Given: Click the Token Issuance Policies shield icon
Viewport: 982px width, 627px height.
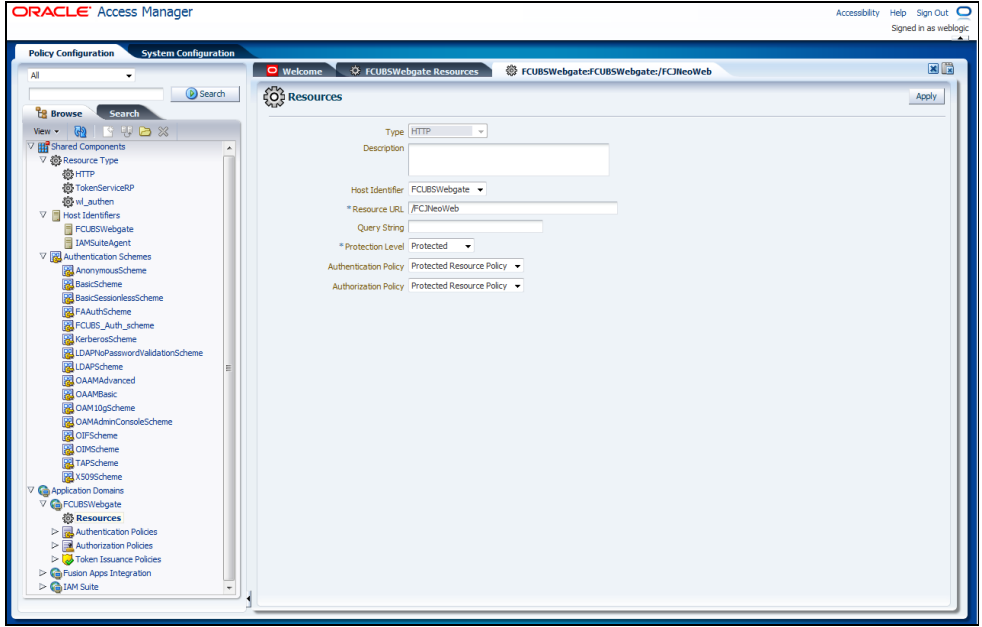Looking at the screenshot, I should point(68,559).
